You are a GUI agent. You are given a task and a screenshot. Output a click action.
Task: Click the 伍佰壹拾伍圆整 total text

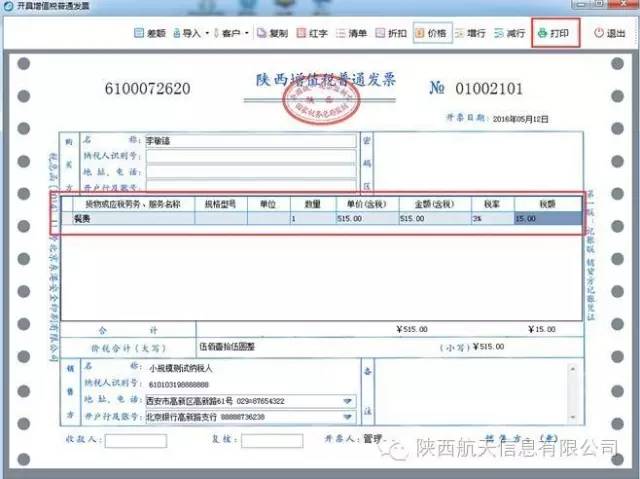tap(227, 347)
